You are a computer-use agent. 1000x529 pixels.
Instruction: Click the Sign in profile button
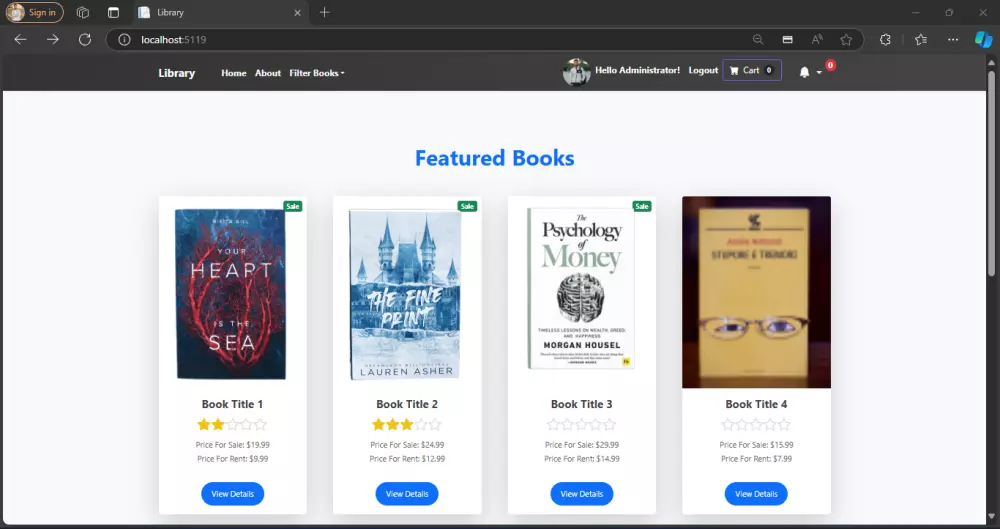tap(34, 12)
